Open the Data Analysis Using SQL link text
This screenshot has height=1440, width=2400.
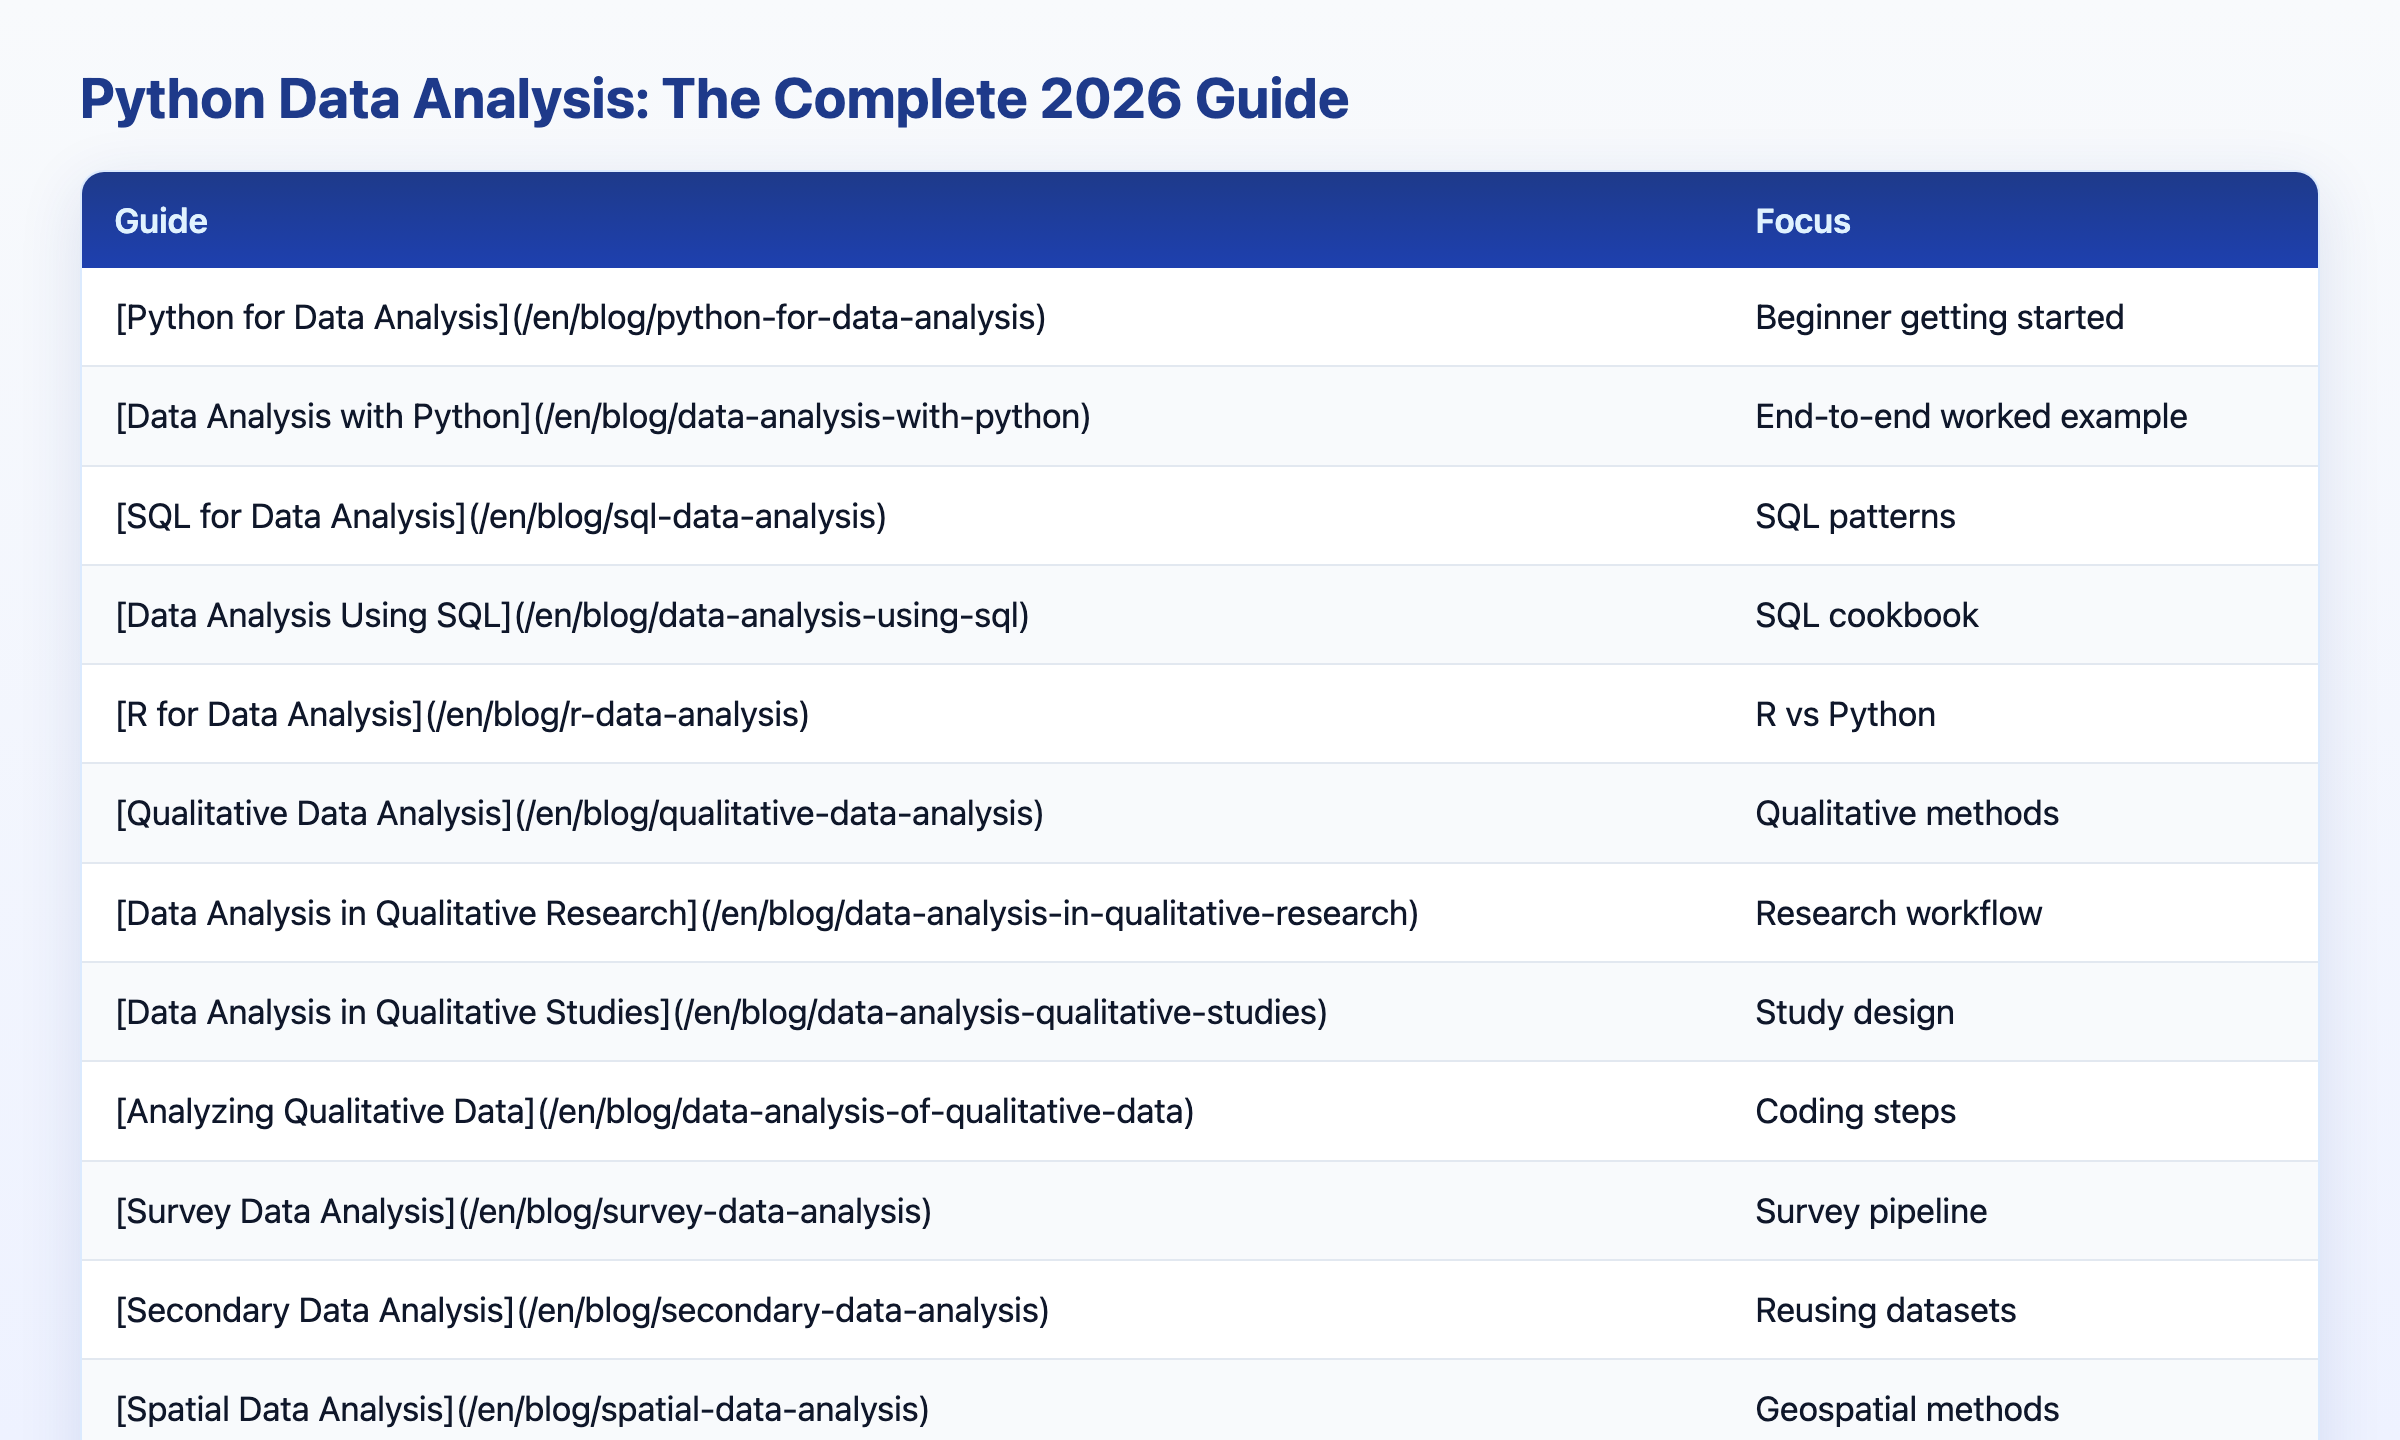point(572,615)
